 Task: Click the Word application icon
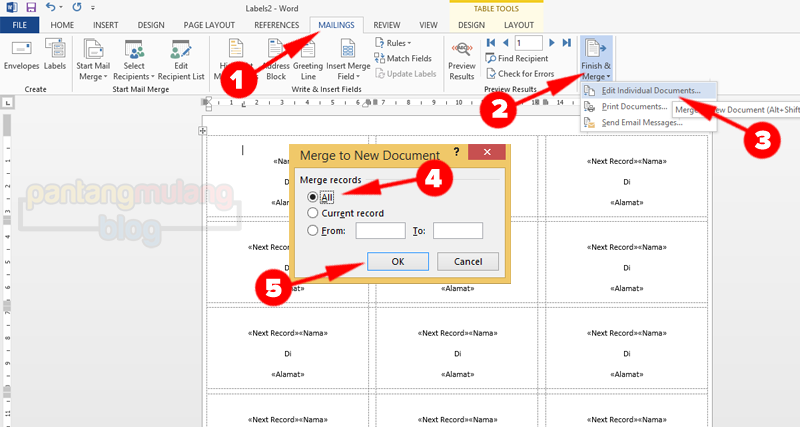coord(11,8)
